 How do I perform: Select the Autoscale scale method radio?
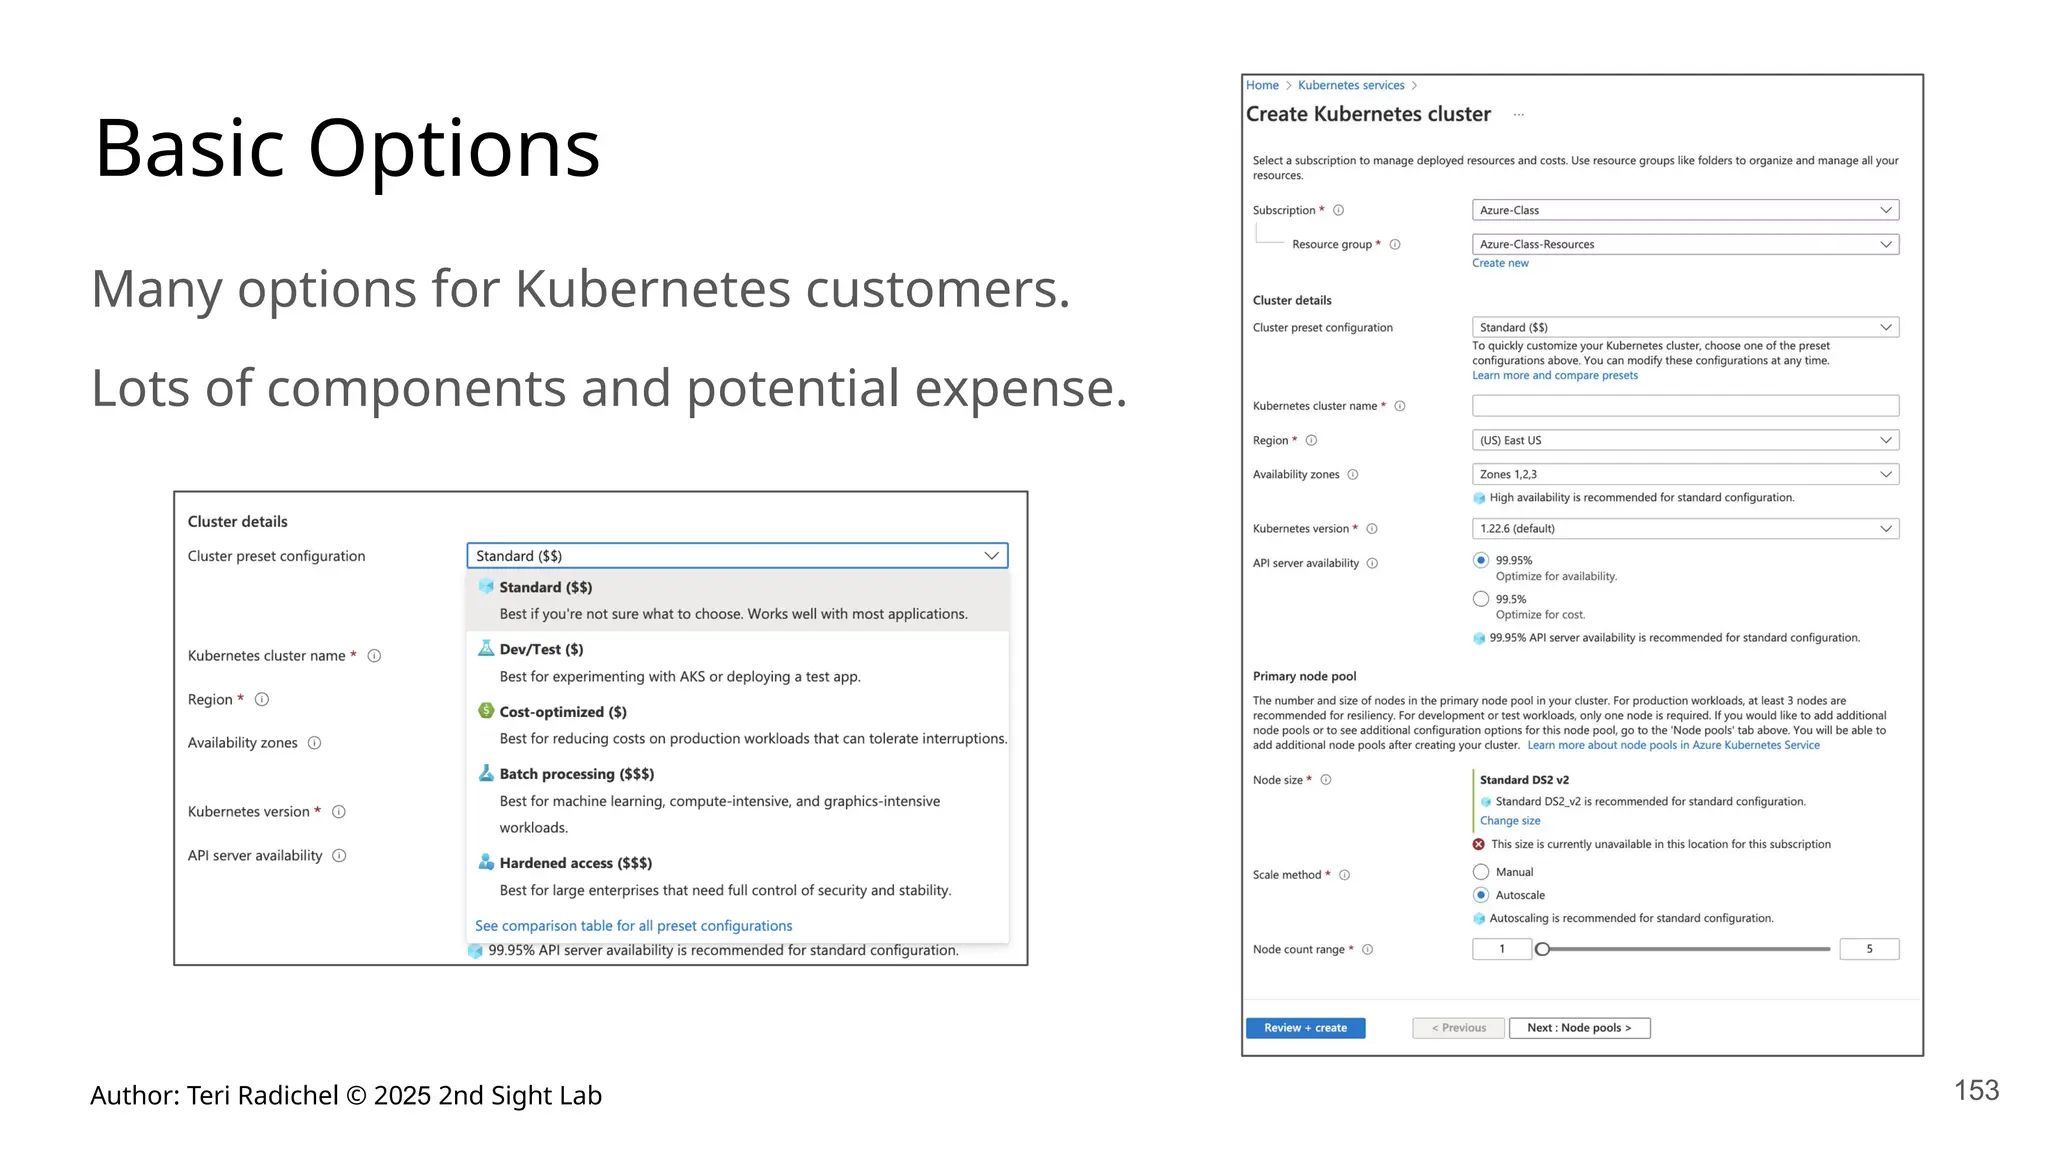point(1481,895)
